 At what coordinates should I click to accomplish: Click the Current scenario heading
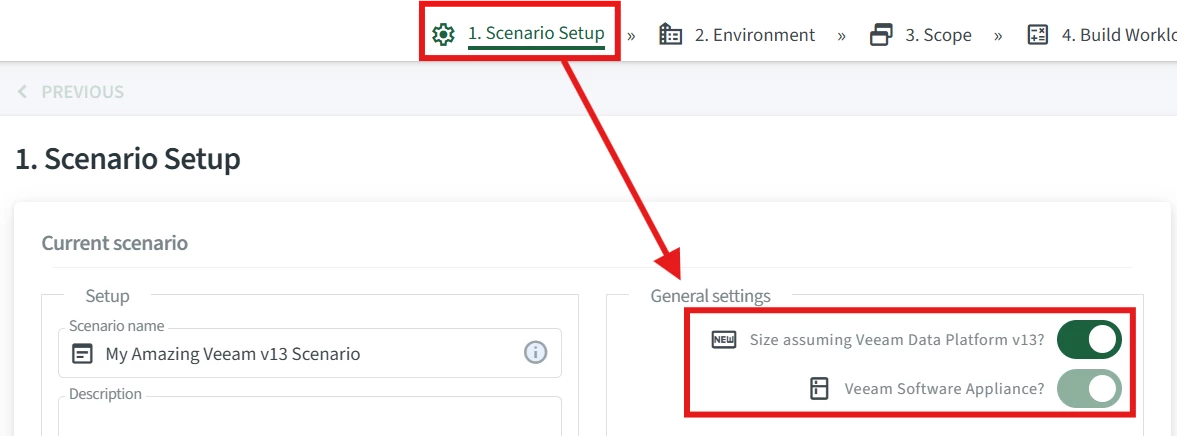115,243
